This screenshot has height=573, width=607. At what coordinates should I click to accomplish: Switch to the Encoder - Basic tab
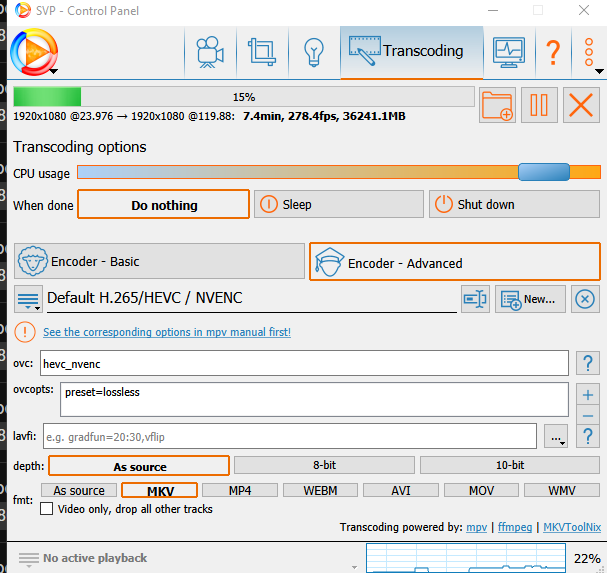coord(158,262)
